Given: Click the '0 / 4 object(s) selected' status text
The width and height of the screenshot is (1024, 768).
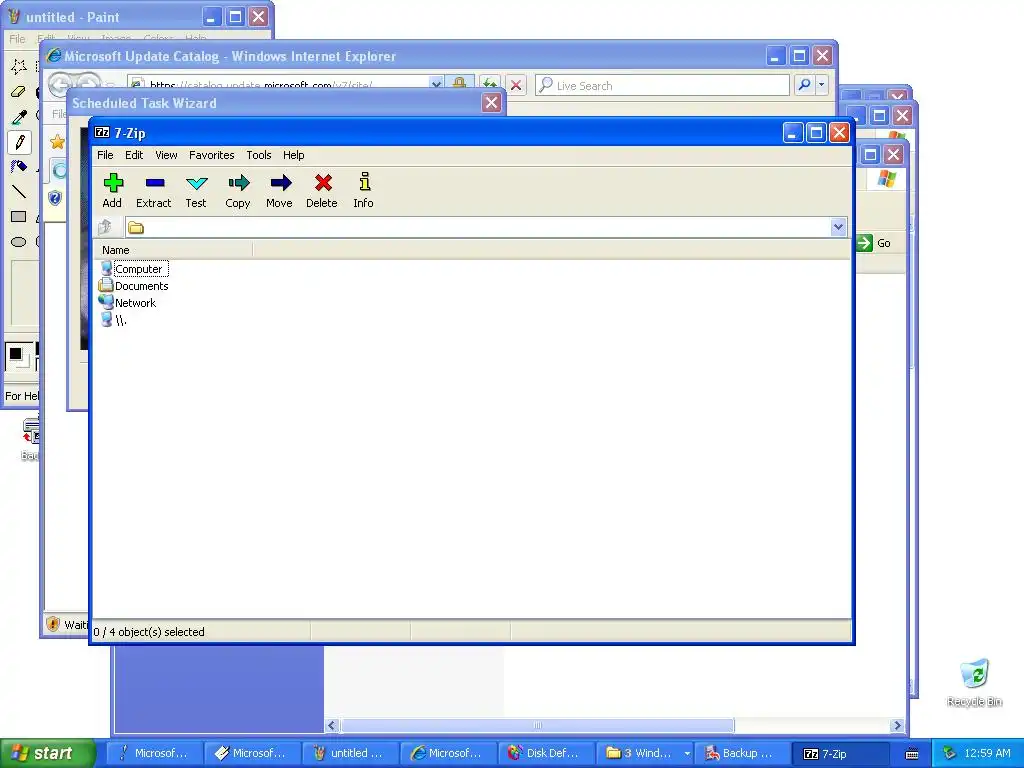Looking at the screenshot, I should tap(149, 632).
